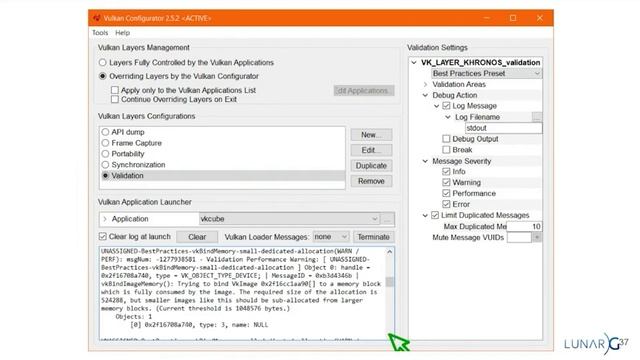Click the Remove button
640x360 pixels.
pos(371,181)
